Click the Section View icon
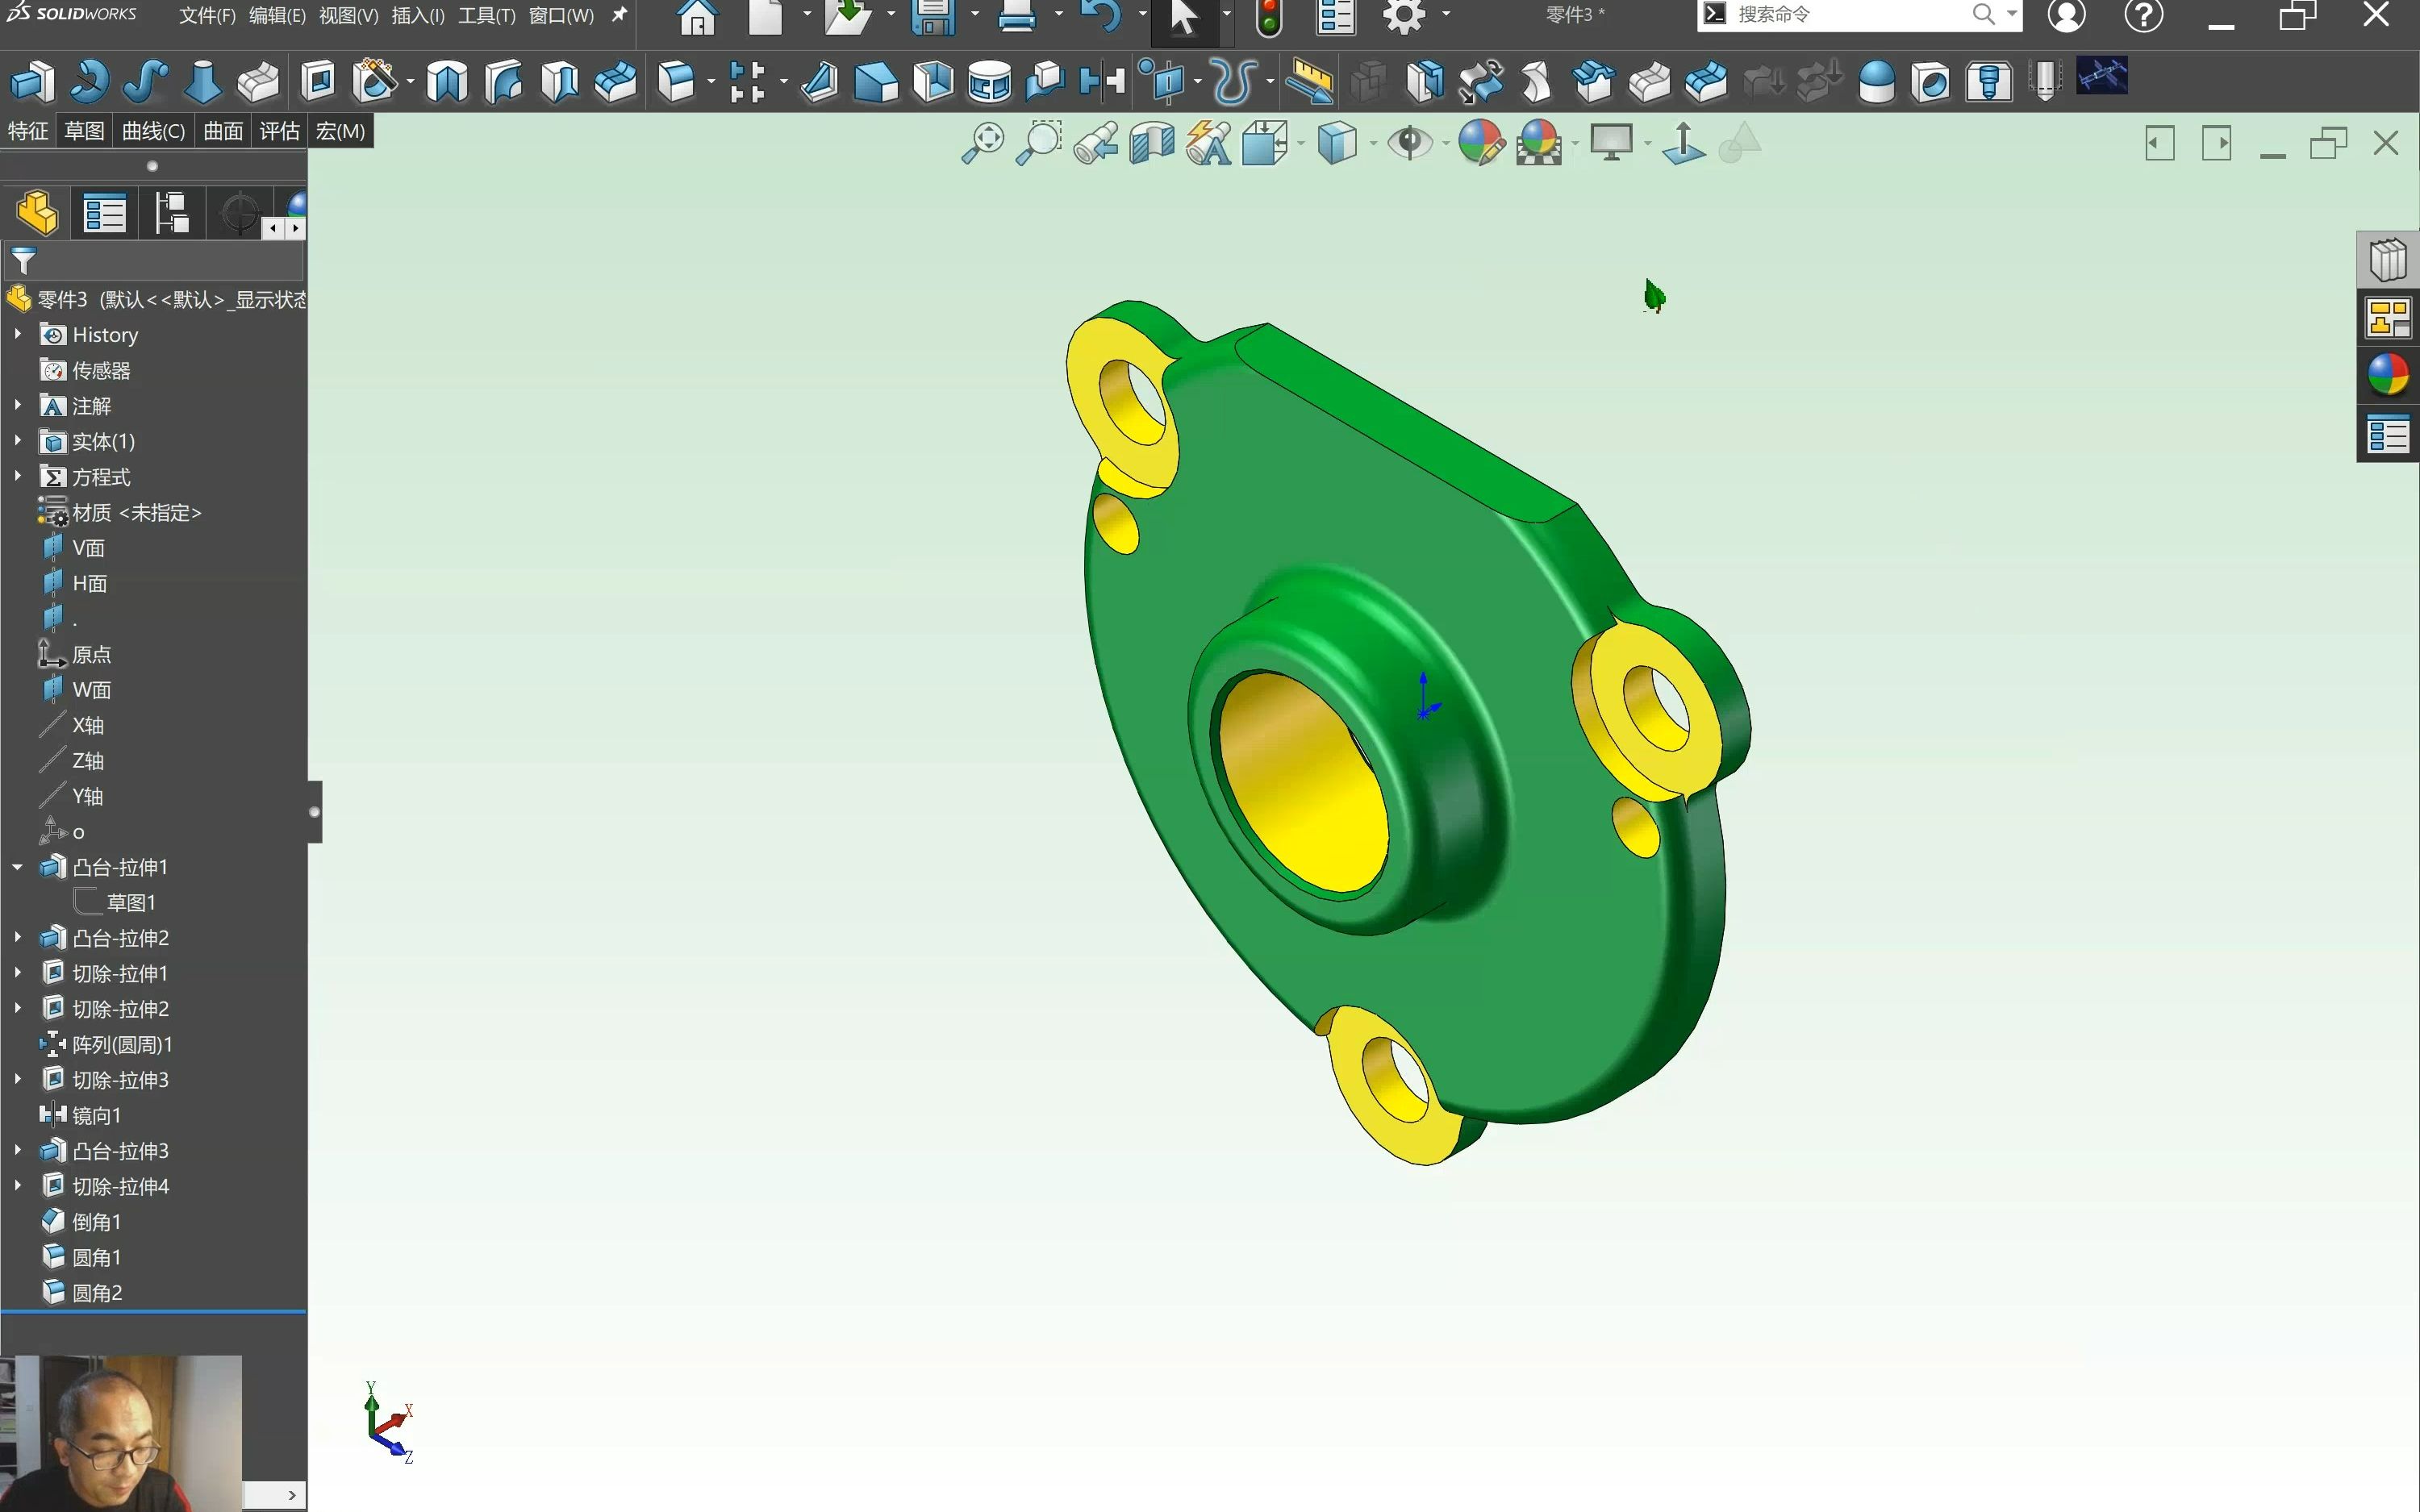This screenshot has width=2420, height=1512. pos(1152,143)
